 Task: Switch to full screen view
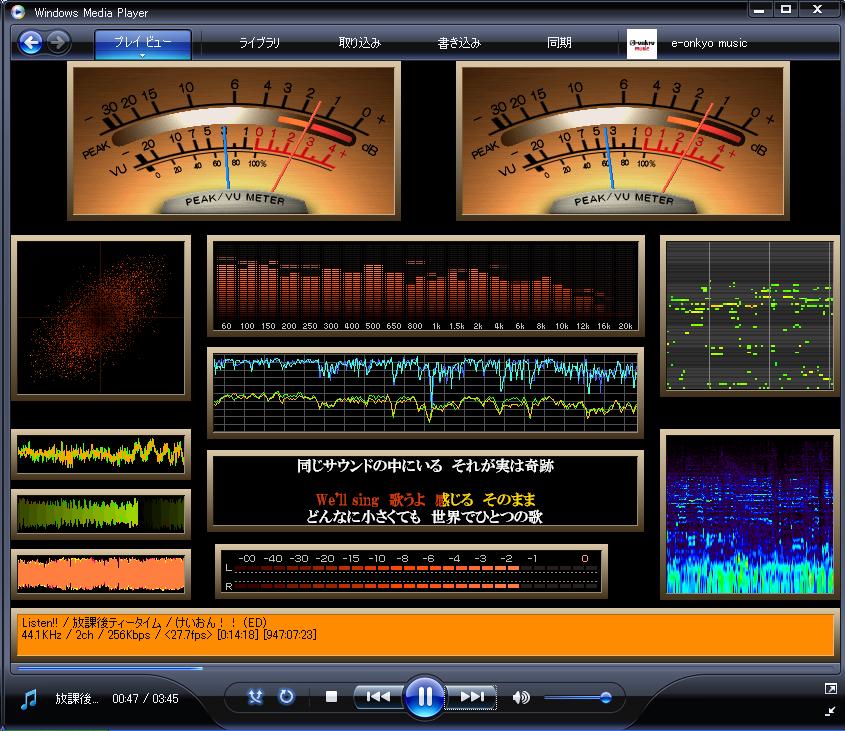coord(830,688)
